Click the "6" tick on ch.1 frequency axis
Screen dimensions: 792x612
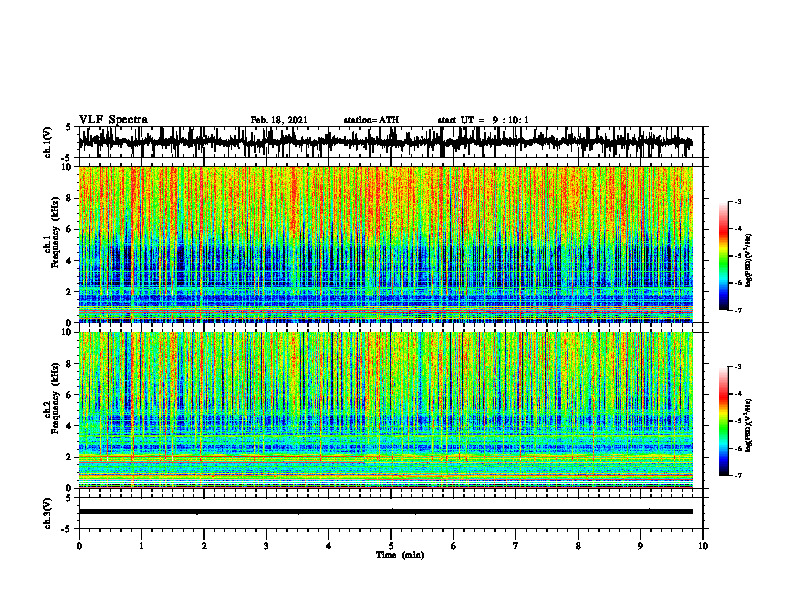pyautogui.click(x=69, y=229)
